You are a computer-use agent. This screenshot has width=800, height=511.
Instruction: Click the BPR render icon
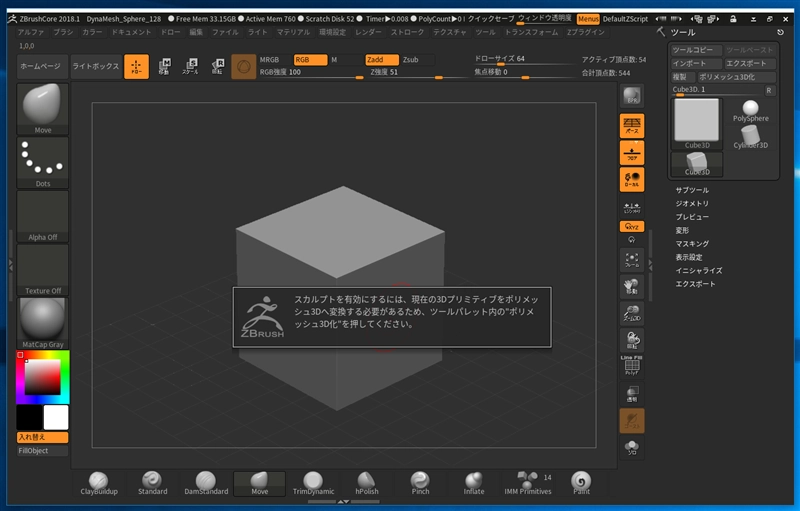632,96
